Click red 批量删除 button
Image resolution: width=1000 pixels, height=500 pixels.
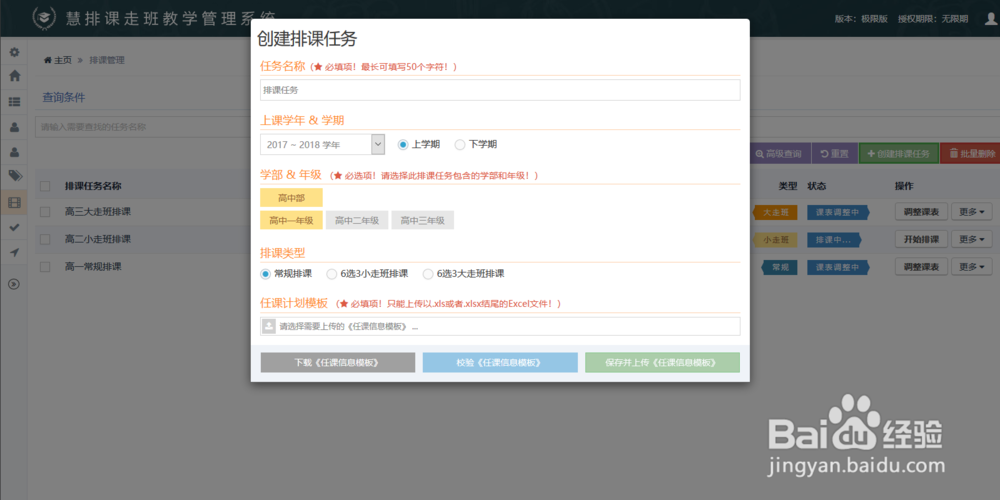click(970, 154)
